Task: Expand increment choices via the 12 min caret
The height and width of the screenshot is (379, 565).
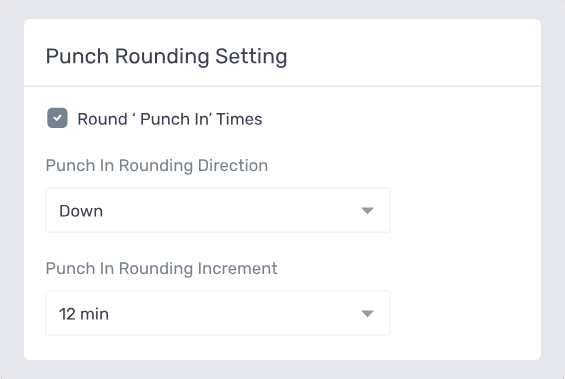Action: pos(368,313)
